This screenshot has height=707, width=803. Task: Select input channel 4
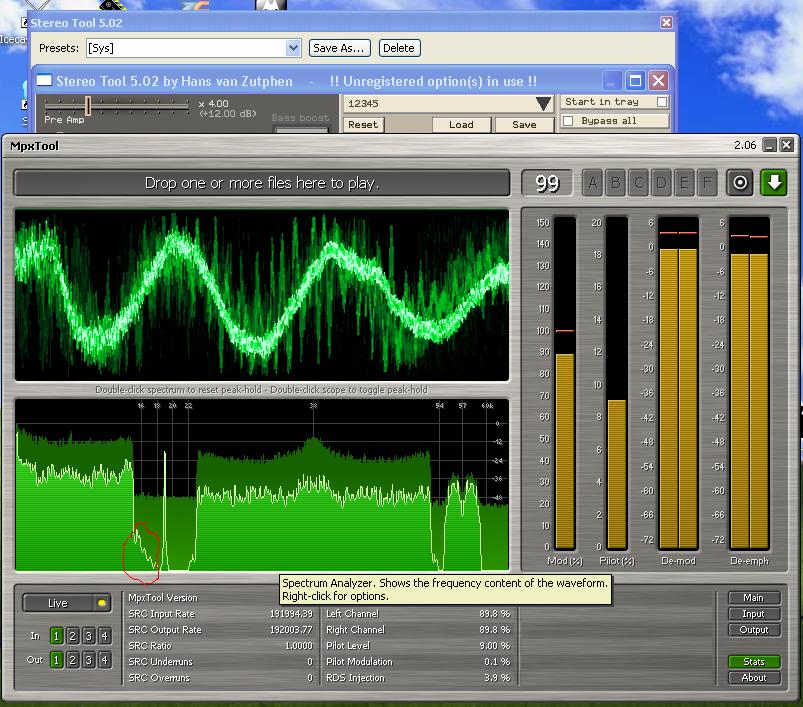pos(104,636)
